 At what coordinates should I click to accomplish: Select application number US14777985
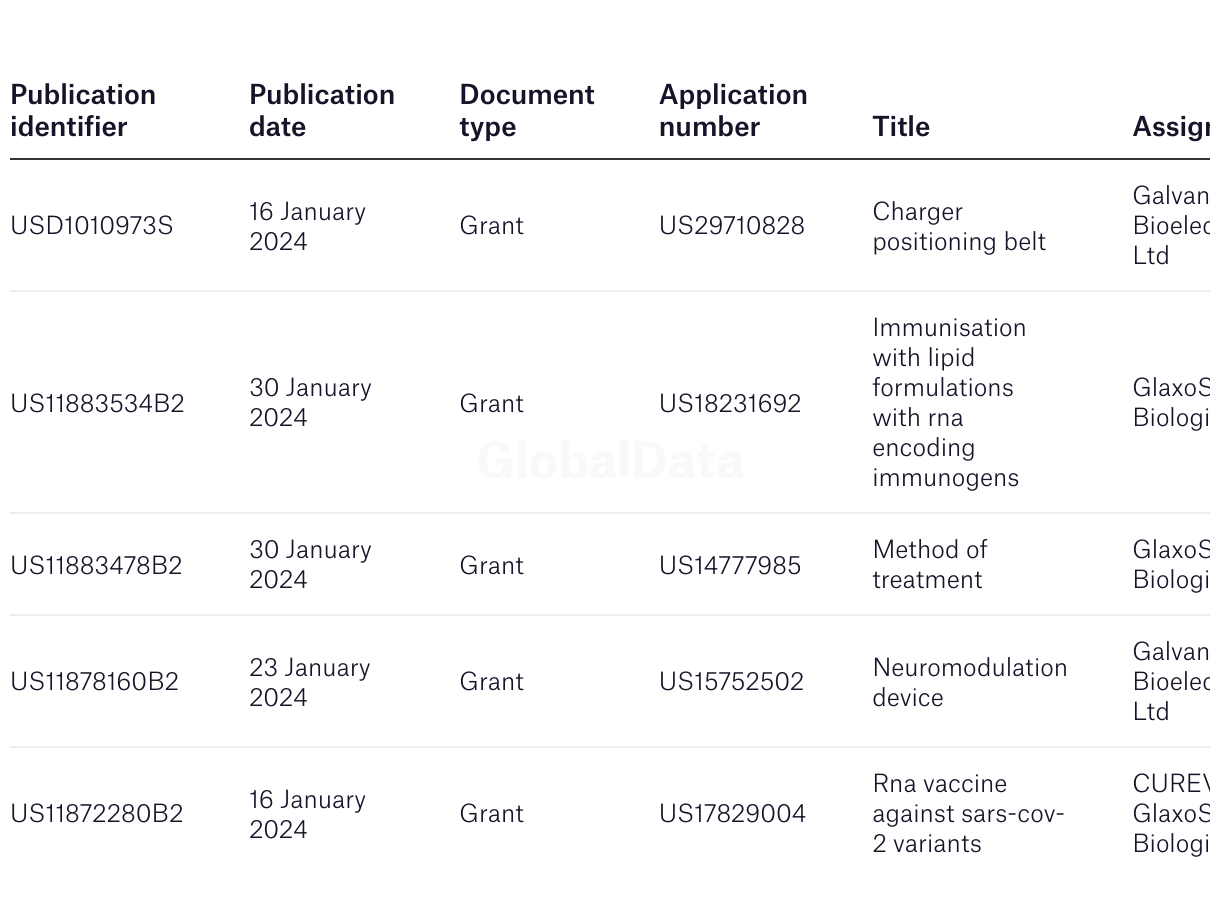tap(730, 566)
